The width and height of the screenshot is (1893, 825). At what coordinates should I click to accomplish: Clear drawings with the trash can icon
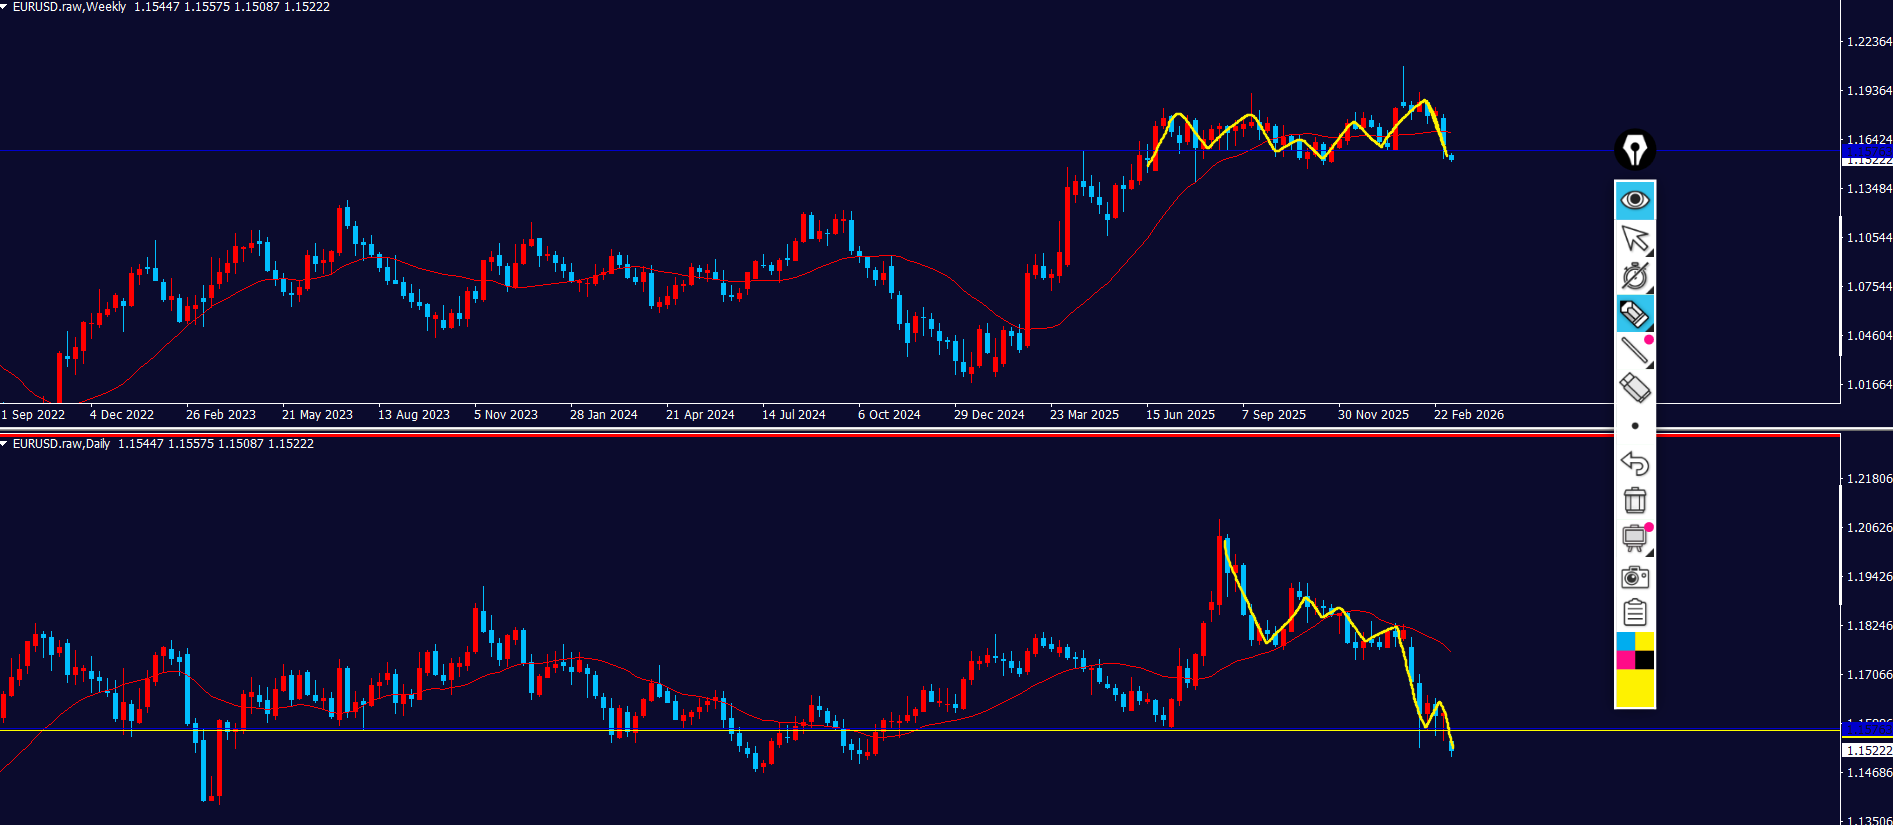pyautogui.click(x=1634, y=500)
